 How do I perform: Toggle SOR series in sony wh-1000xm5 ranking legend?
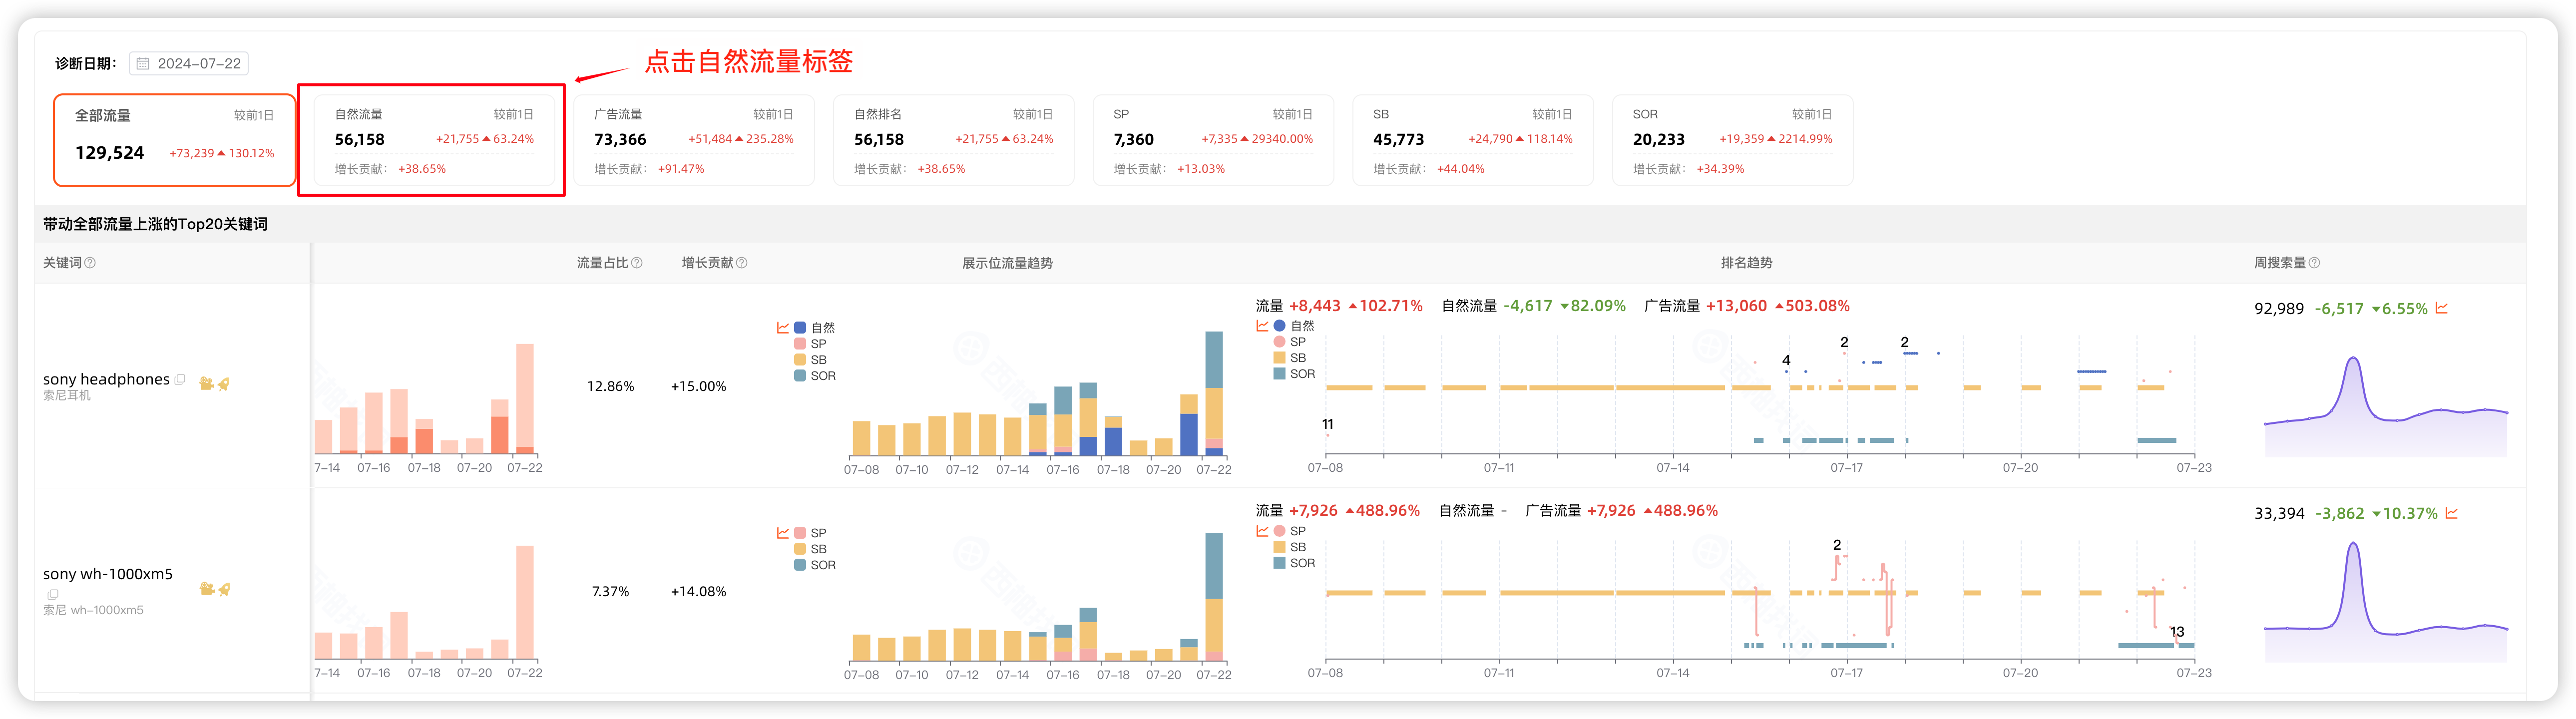point(1294,563)
